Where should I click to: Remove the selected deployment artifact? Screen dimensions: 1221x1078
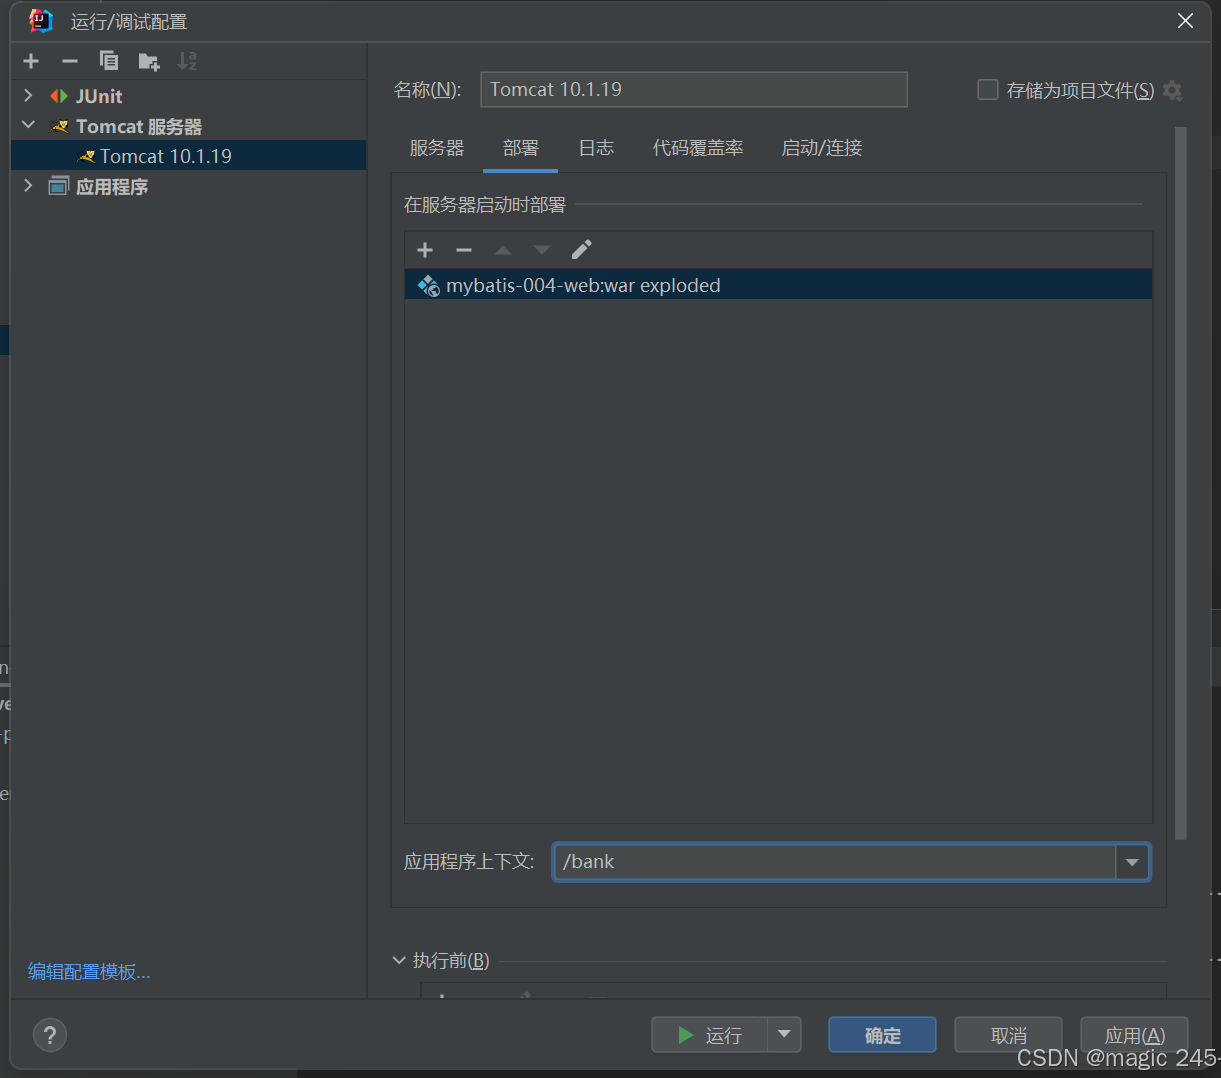(x=463, y=250)
